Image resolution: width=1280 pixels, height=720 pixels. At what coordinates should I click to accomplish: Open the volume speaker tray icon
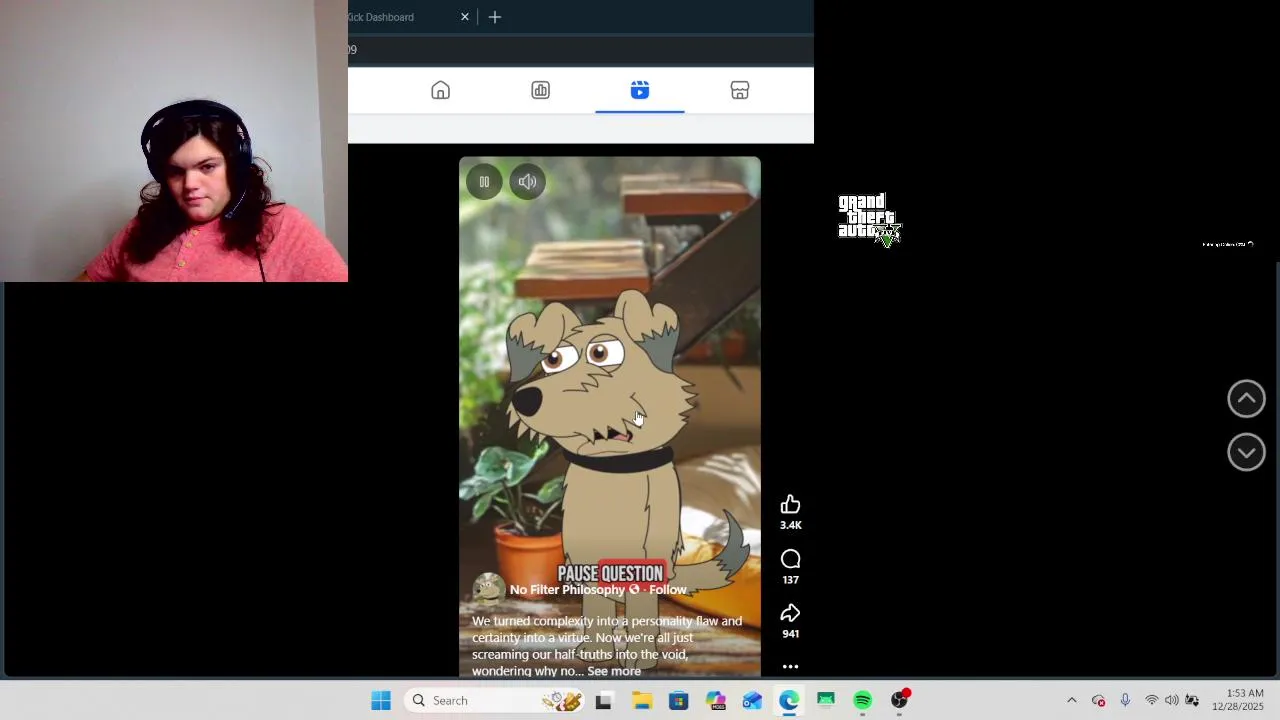(x=1171, y=701)
